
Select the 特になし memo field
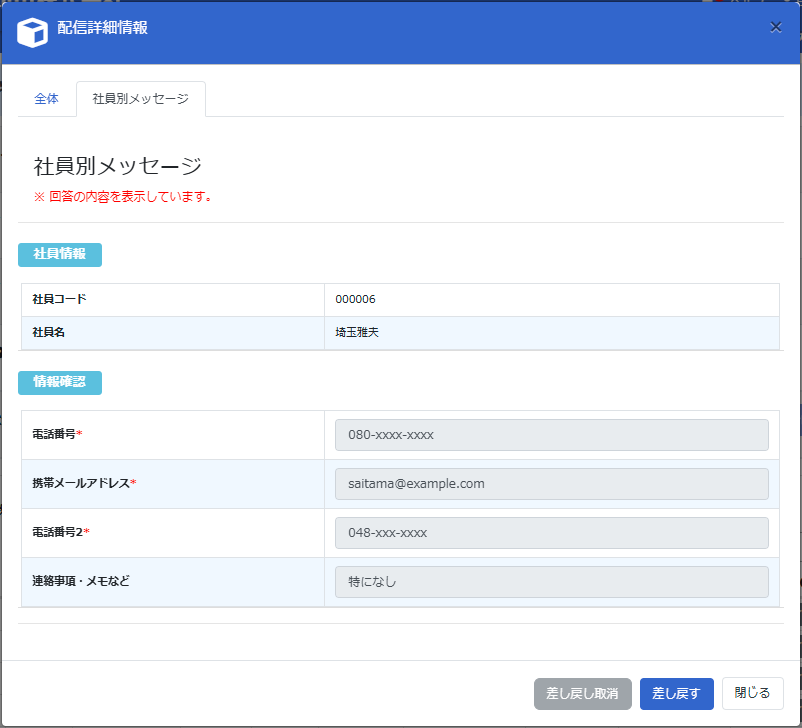pos(551,582)
